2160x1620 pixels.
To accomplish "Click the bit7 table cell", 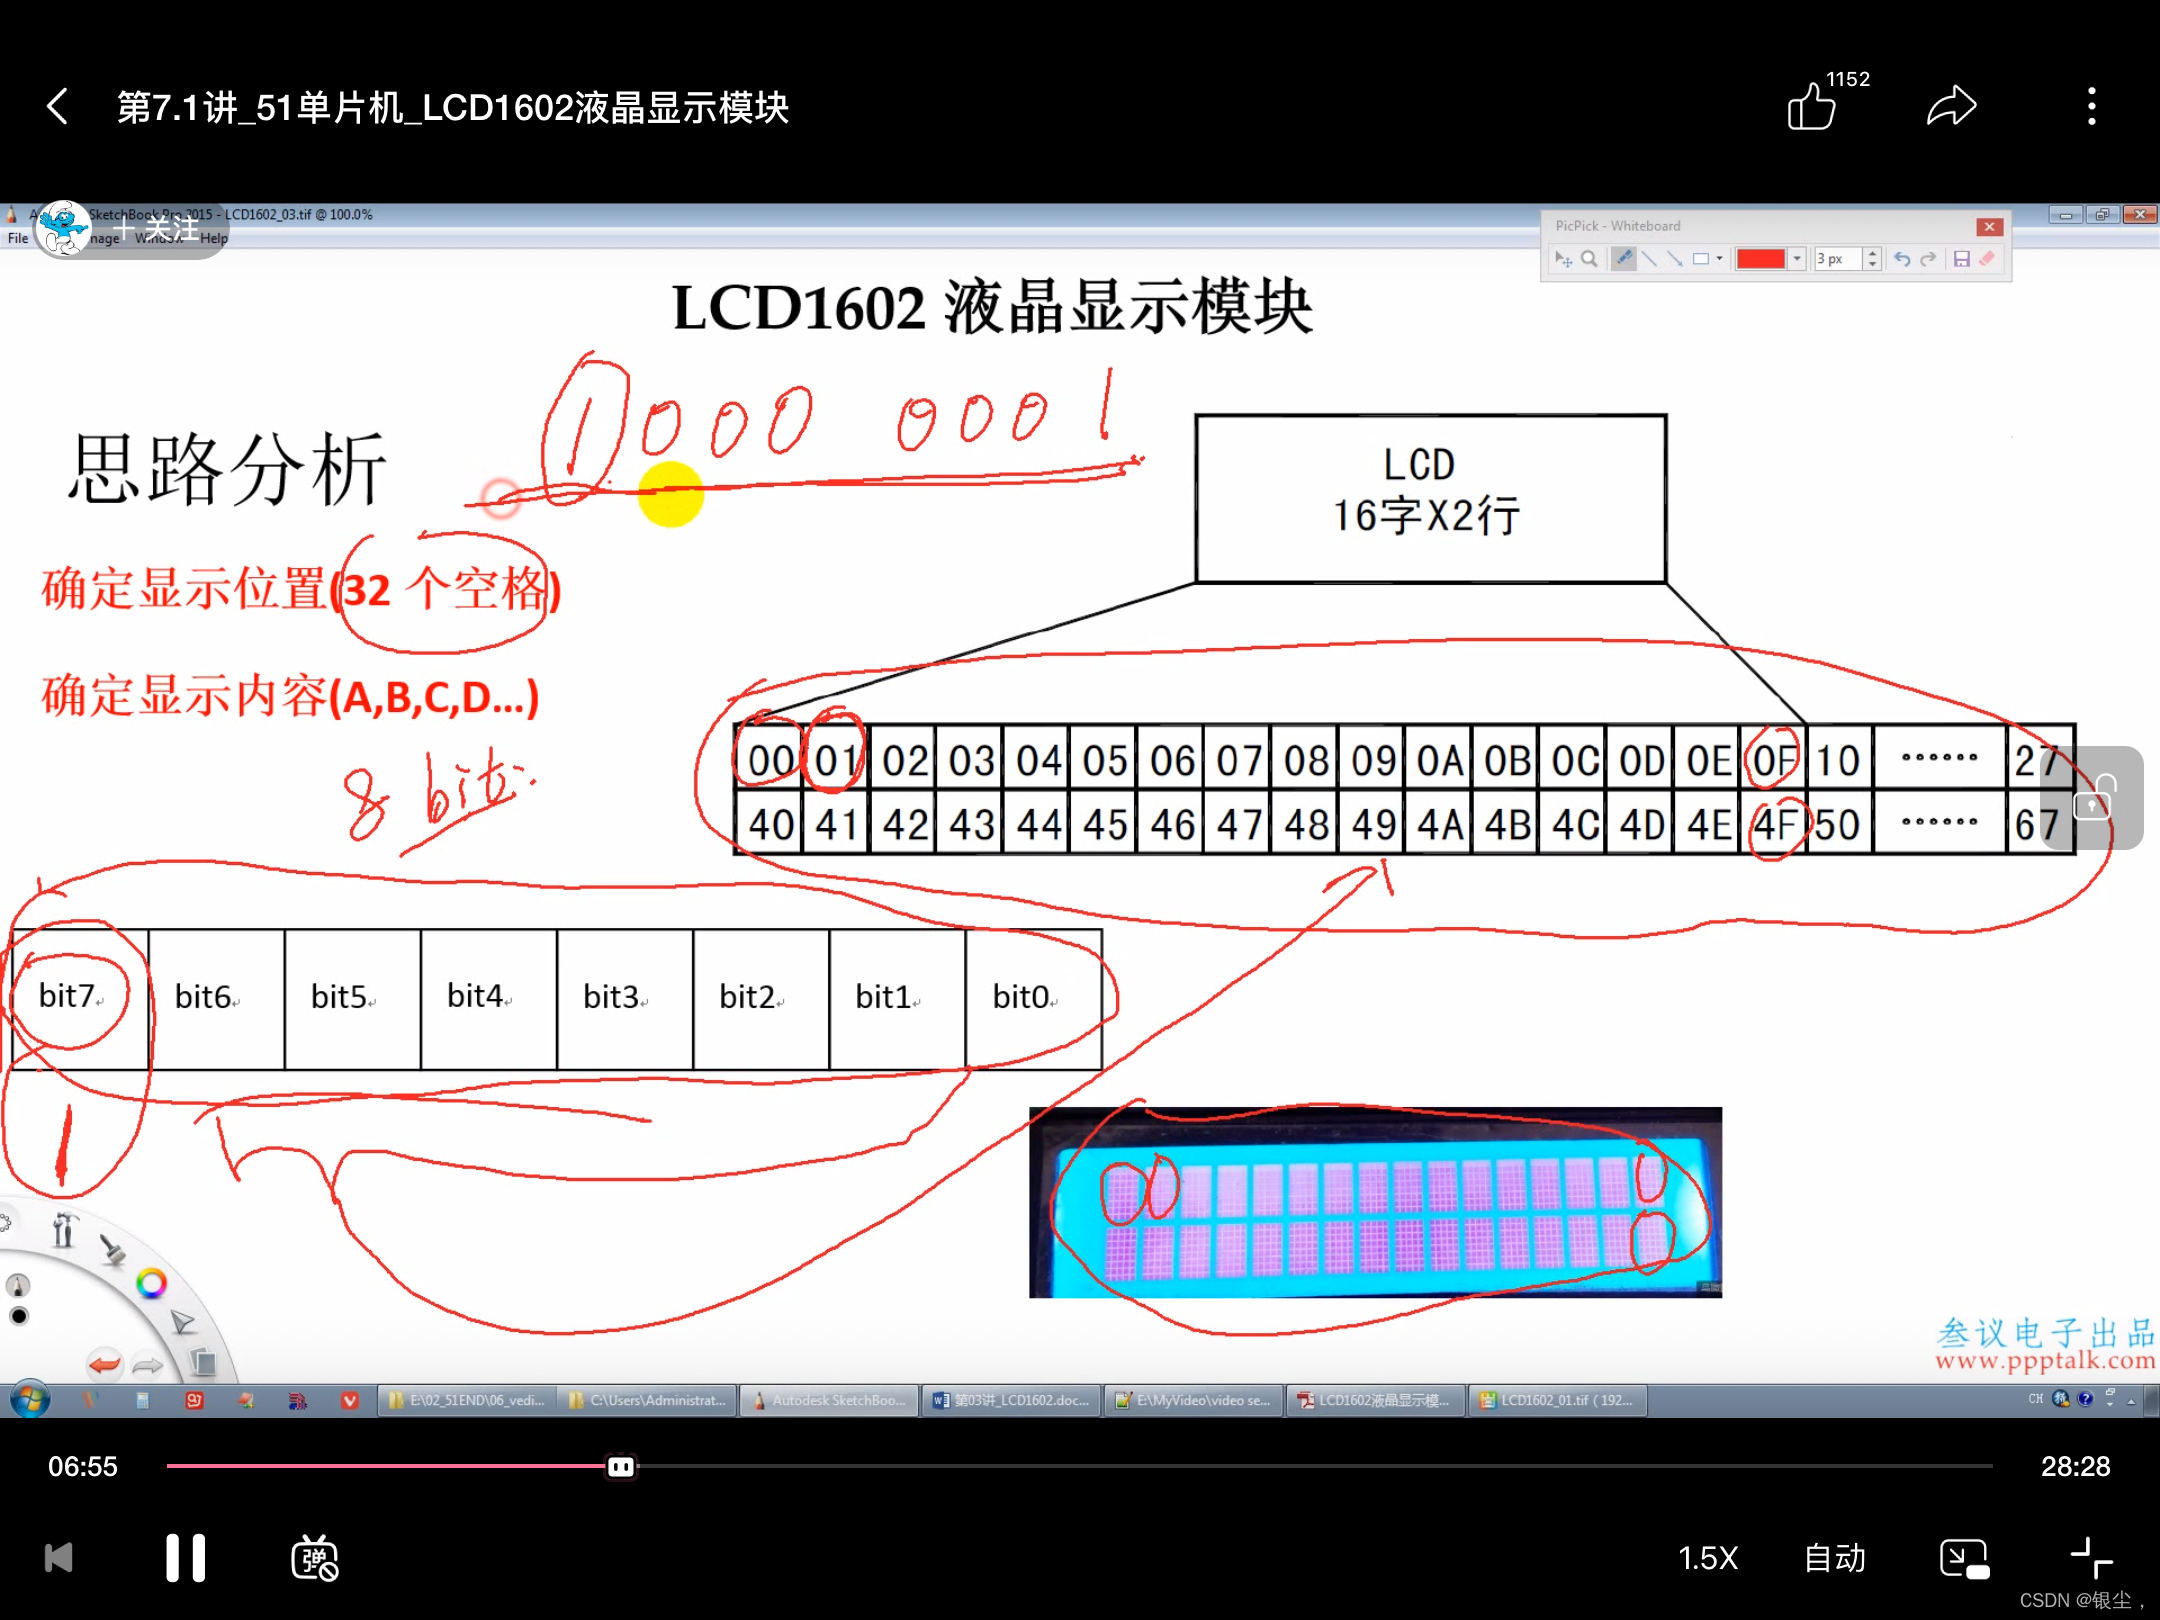I will [x=80, y=998].
